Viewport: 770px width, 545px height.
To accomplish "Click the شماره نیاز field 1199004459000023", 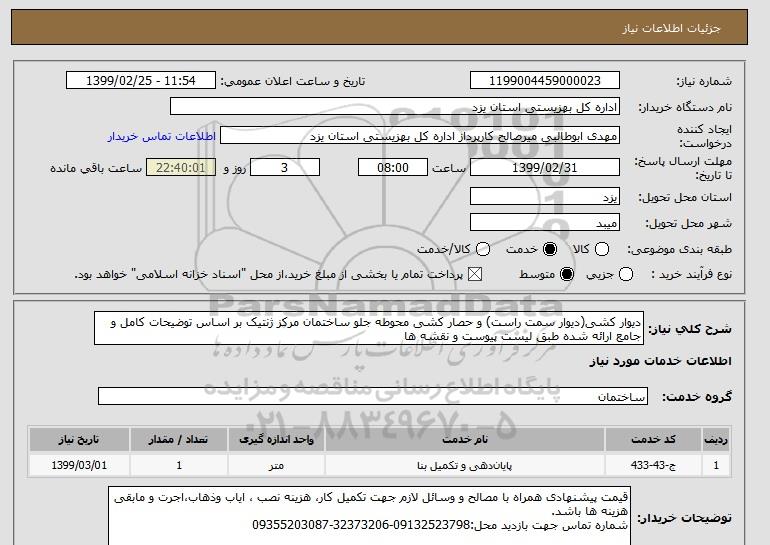I will click(x=545, y=81).
